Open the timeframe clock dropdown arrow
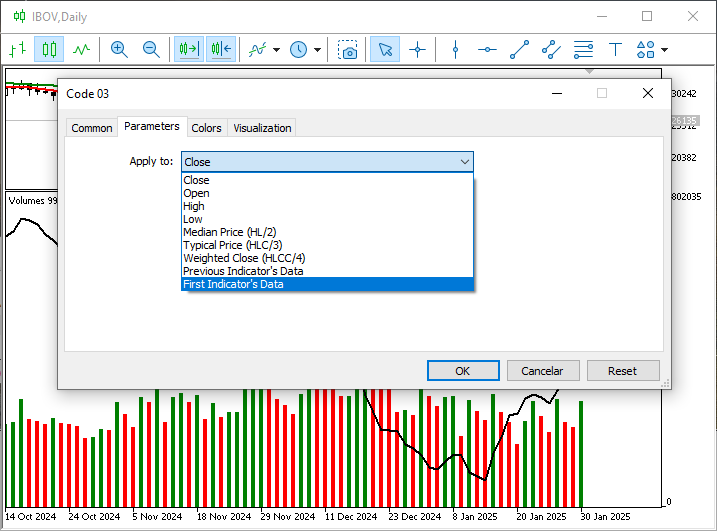The height and width of the screenshot is (531, 717). (x=318, y=49)
